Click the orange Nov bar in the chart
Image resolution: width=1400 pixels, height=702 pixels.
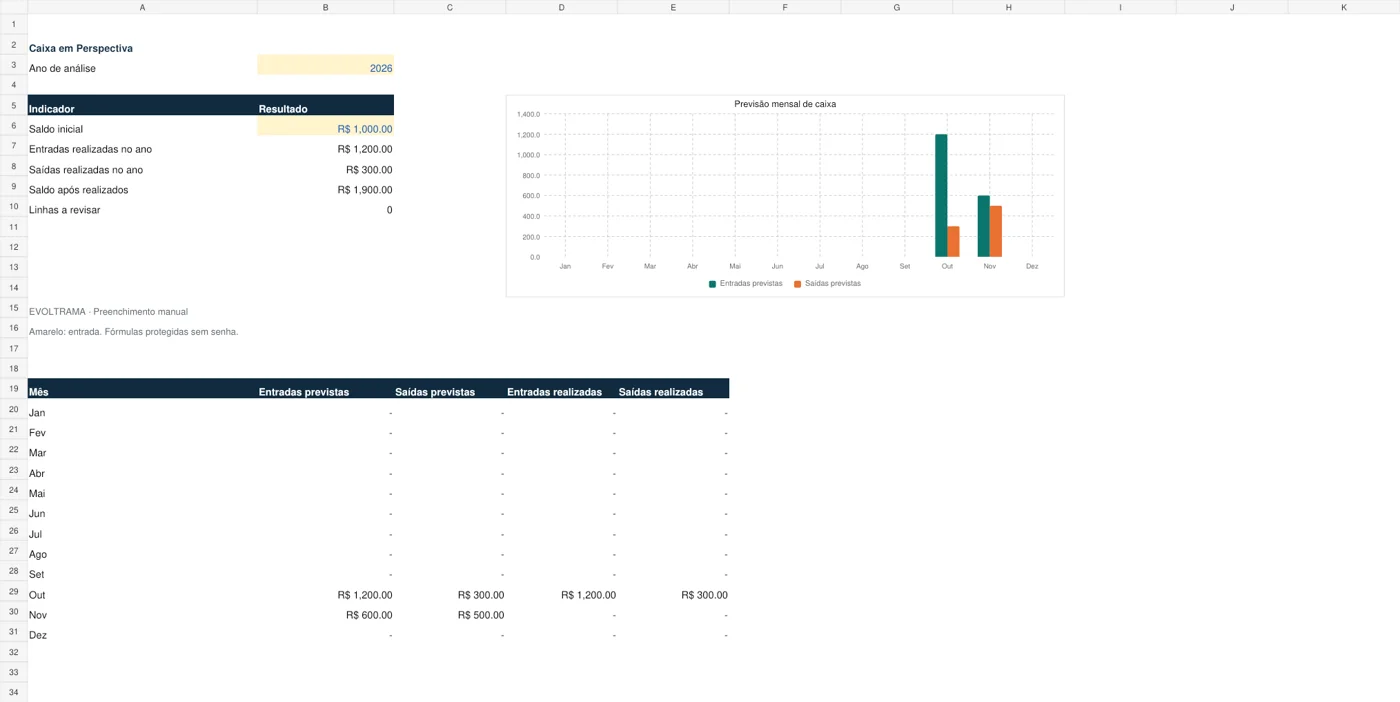(995, 231)
